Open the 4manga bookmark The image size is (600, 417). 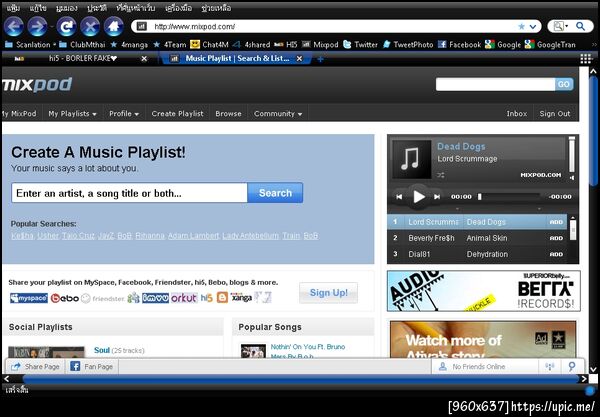pos(129,45)
